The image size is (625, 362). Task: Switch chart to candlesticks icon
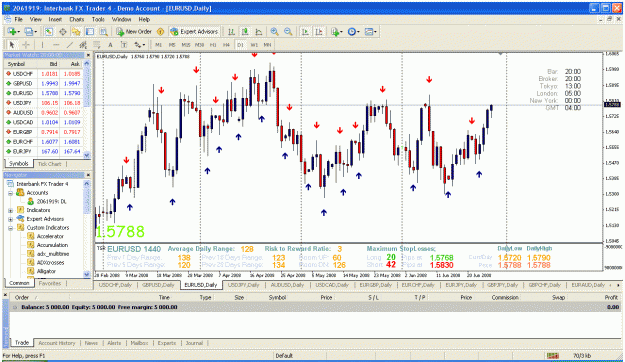coord(245,31)
